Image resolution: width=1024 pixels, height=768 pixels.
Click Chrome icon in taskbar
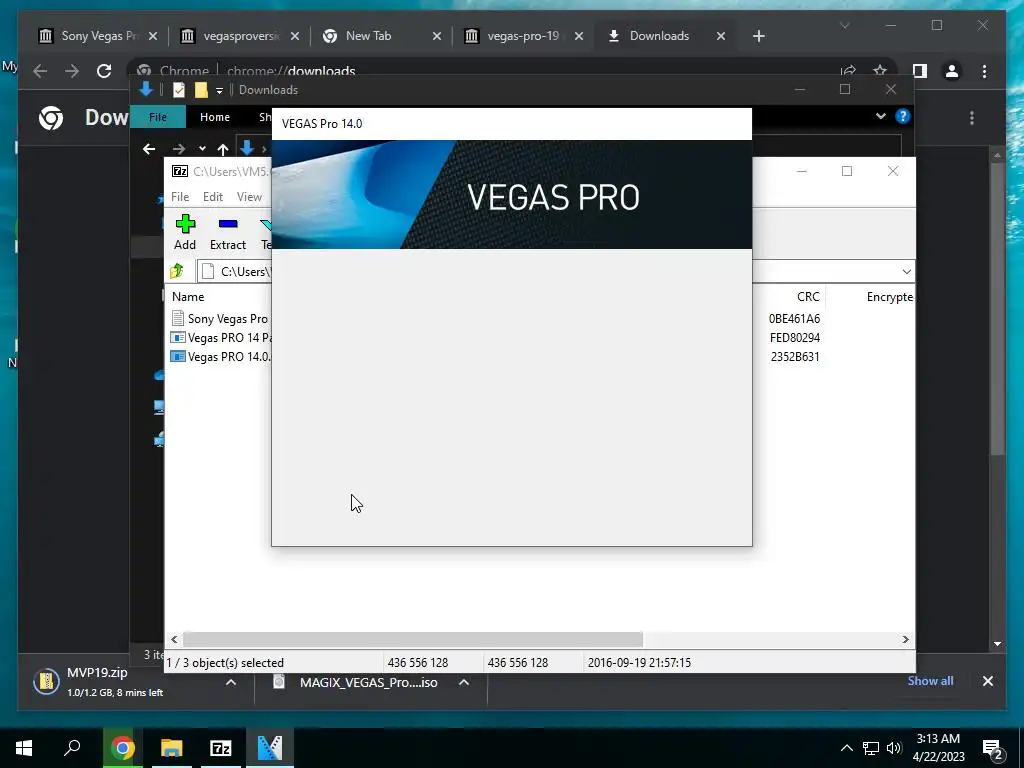(122, 748)
